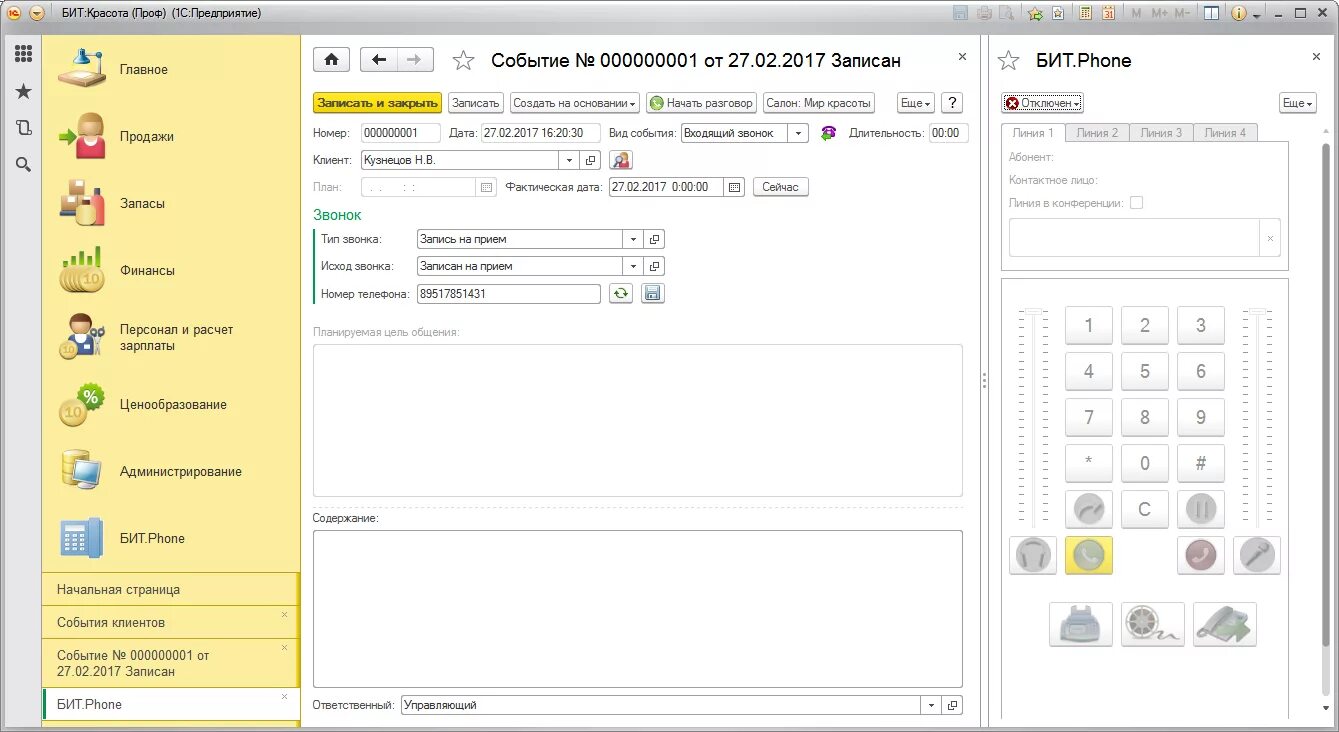Click the client card icon next to Клиент
Screen dimensions: 1339x732
coord(621,160)
